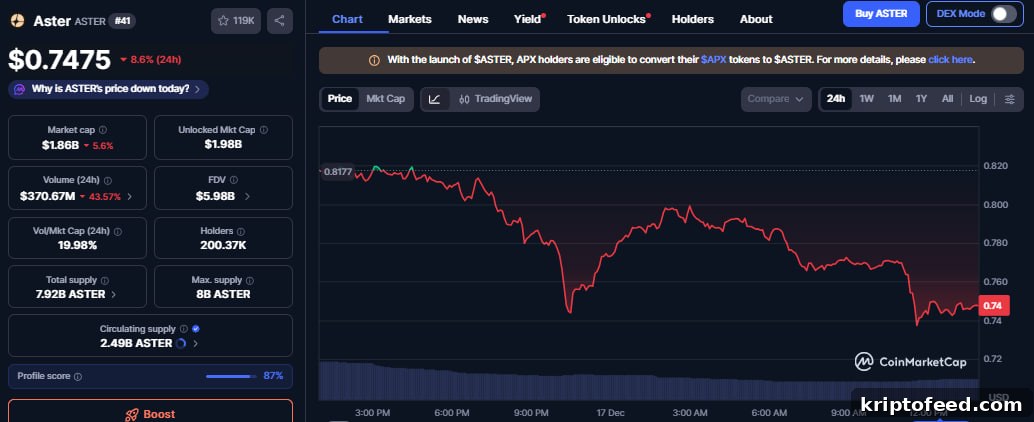Click the Circulating supply info icon
Screen dimensions: 1034x422
(184, 329)
